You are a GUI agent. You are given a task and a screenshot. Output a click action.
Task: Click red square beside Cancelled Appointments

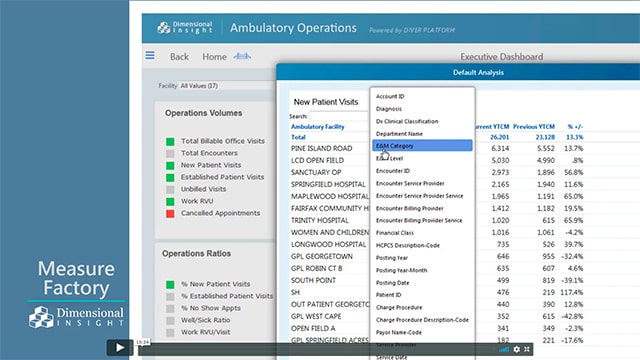point(170,213)
